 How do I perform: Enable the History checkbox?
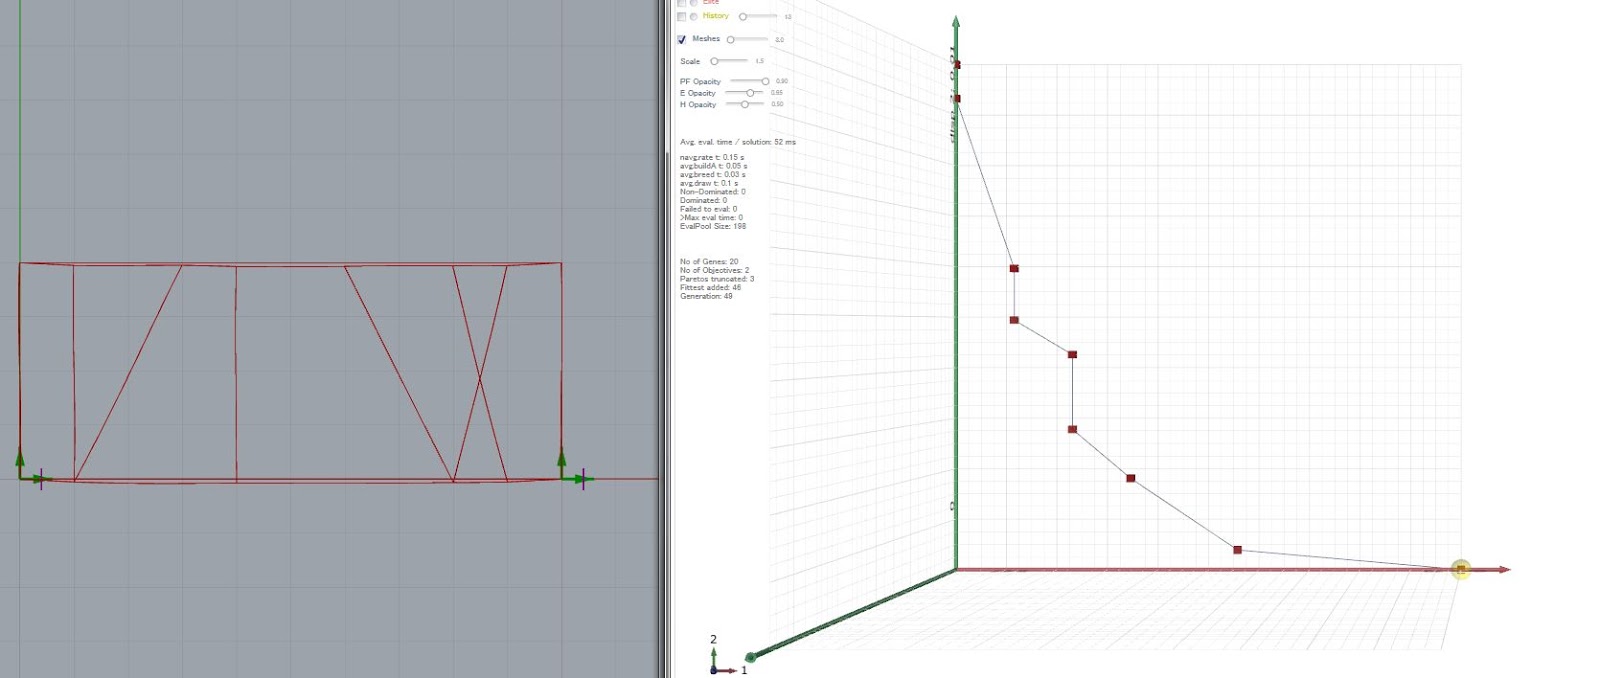(682, 17)
